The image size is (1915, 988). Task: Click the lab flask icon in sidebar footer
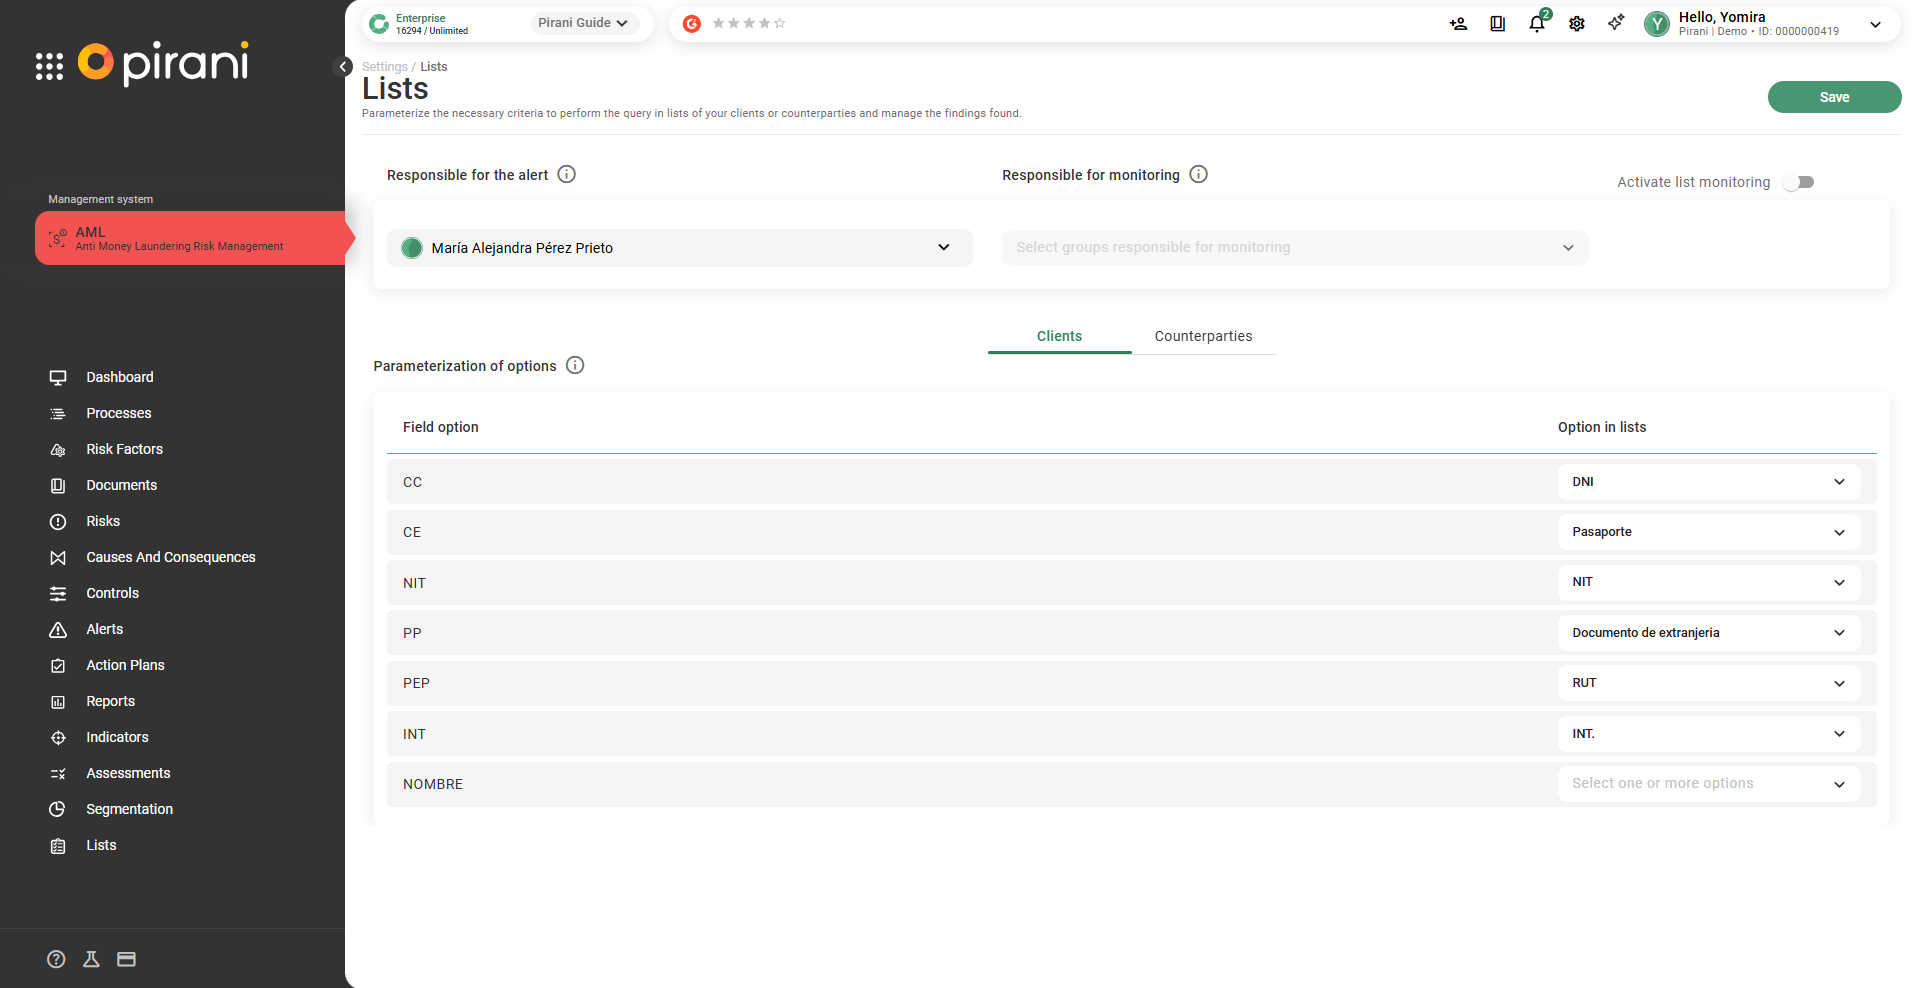click(x=91, y=959)
